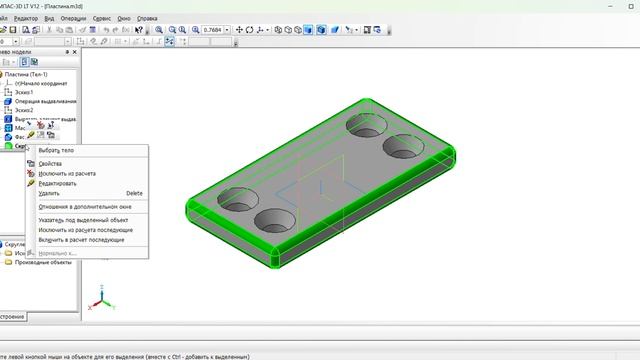Open the Справка menu
The image size is (640, 360).
click(x=147, y=18)
